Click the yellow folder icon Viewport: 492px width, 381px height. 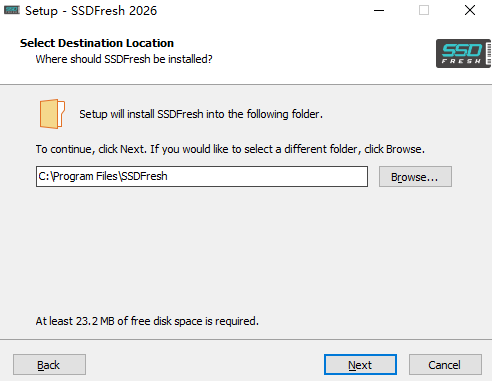point(52,114)
